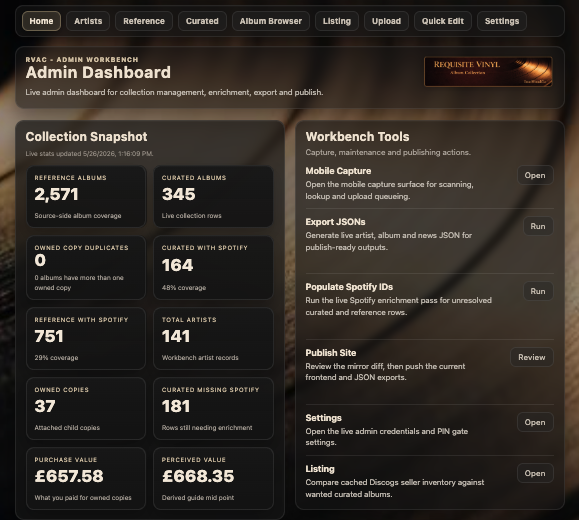Click the Purchase Value £657.58 figure
The width and height of the screenshot is (579, 520).
(x=69, y=476)
